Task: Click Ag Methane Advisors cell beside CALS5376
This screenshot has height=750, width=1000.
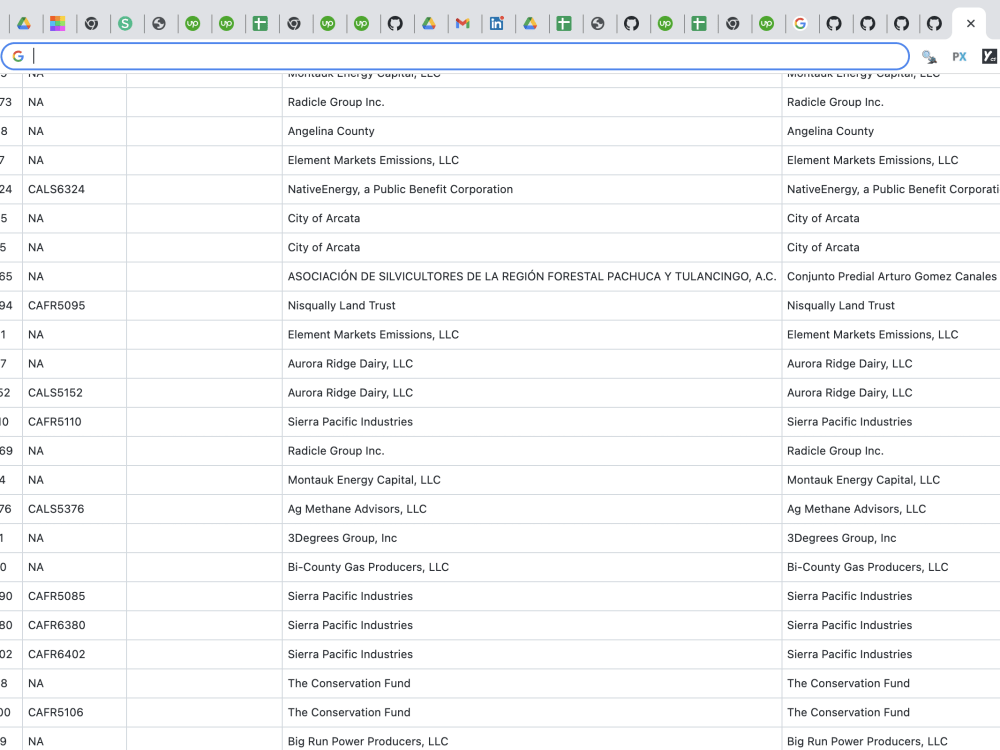Action: pos(532,509)
